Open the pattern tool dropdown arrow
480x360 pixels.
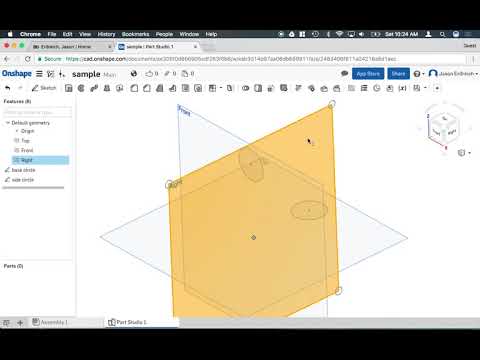221,88
